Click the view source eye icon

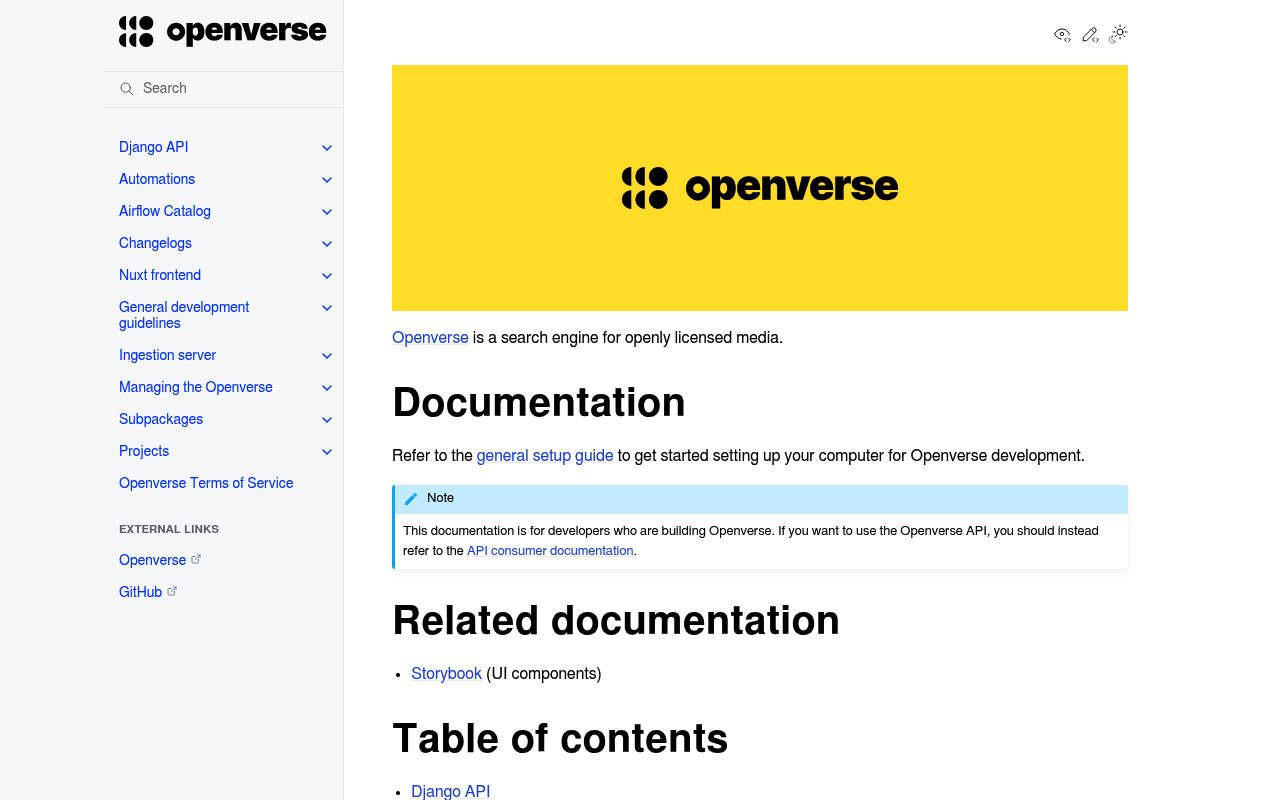pos(1062,35)
